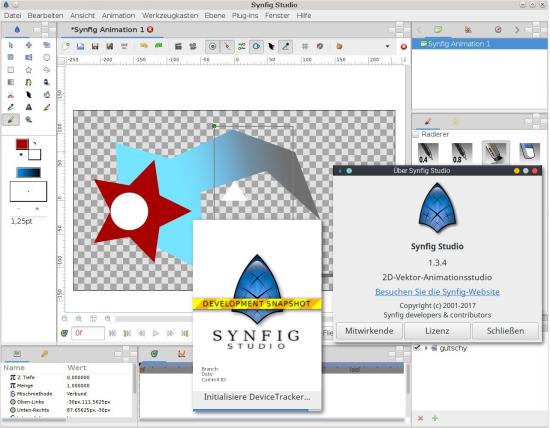This screenshot has width=550, height=428.
Task: Click the left arrow in panel tab strip
Action: [419, 30]
